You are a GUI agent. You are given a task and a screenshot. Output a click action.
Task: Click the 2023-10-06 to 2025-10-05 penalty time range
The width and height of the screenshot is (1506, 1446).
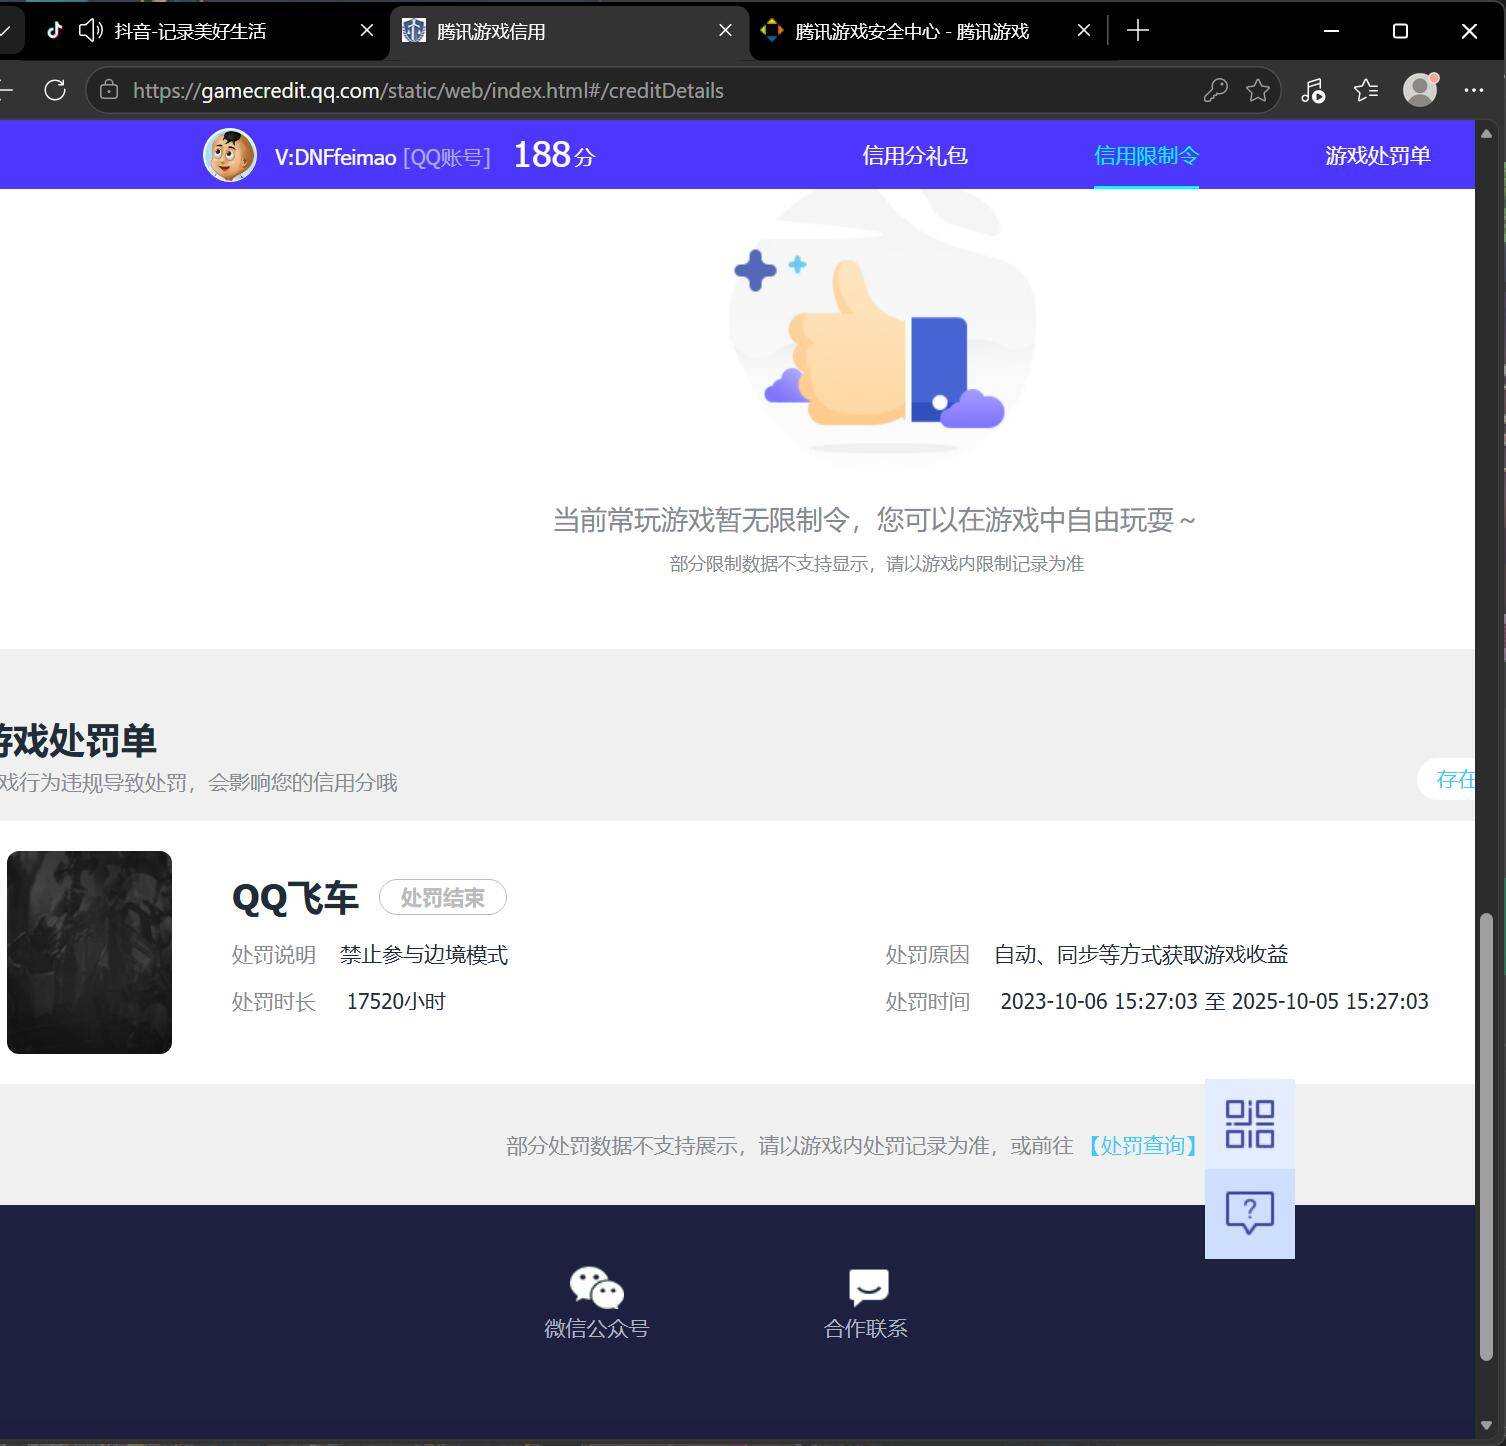[x=1214, y=1002]
